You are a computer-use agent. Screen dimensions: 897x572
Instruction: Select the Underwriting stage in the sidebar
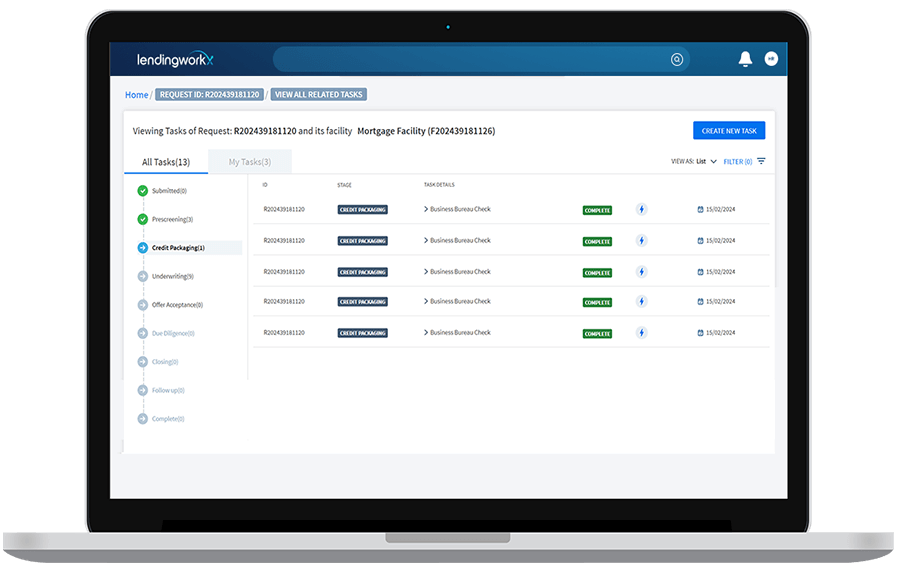point(172,276)
